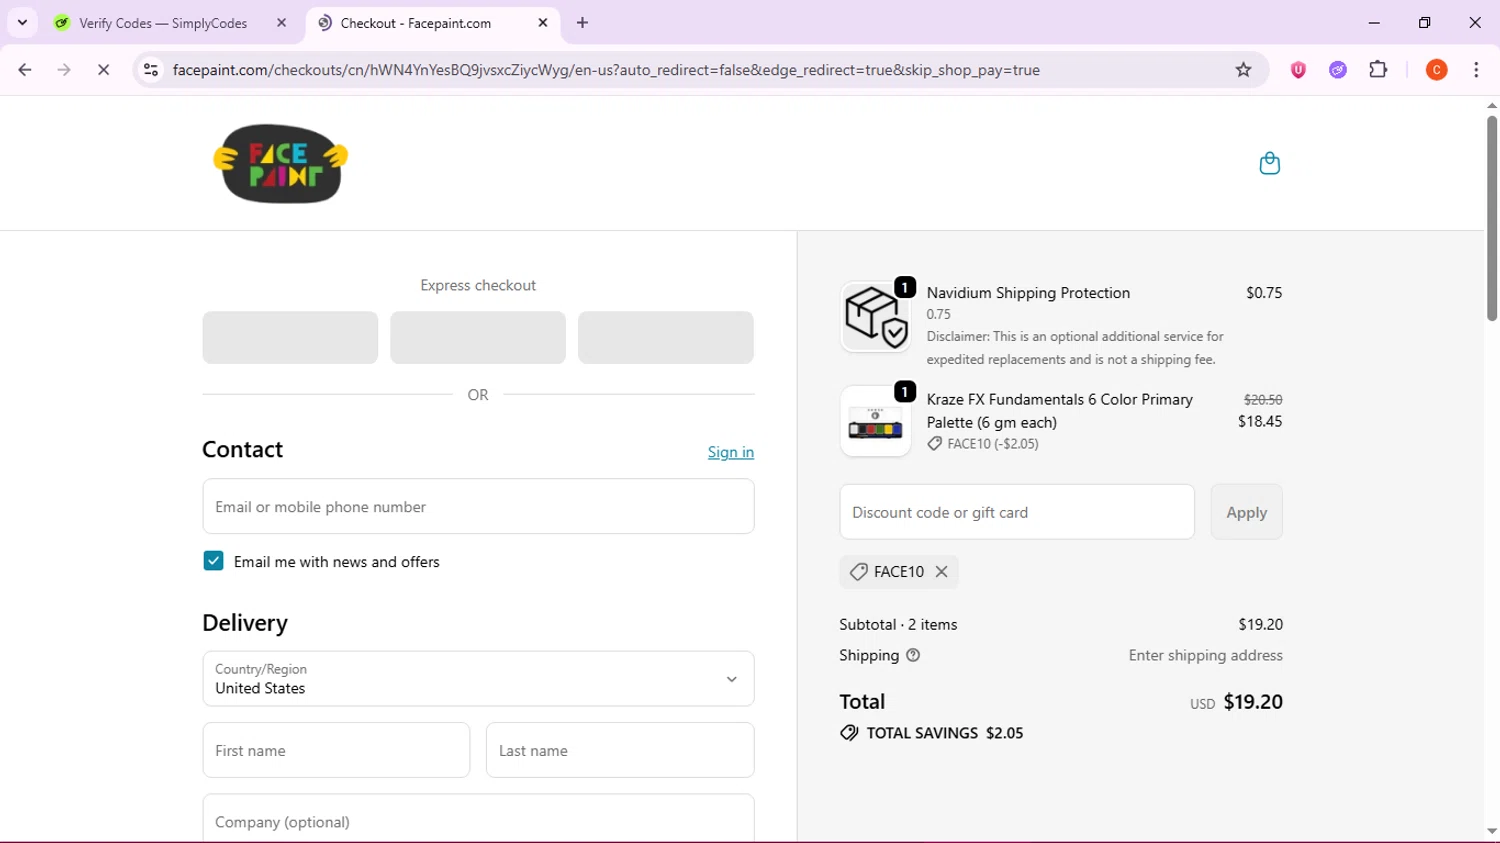
Task: Open the Chrome three-dot menu
Action: (x=1476, y=70)
